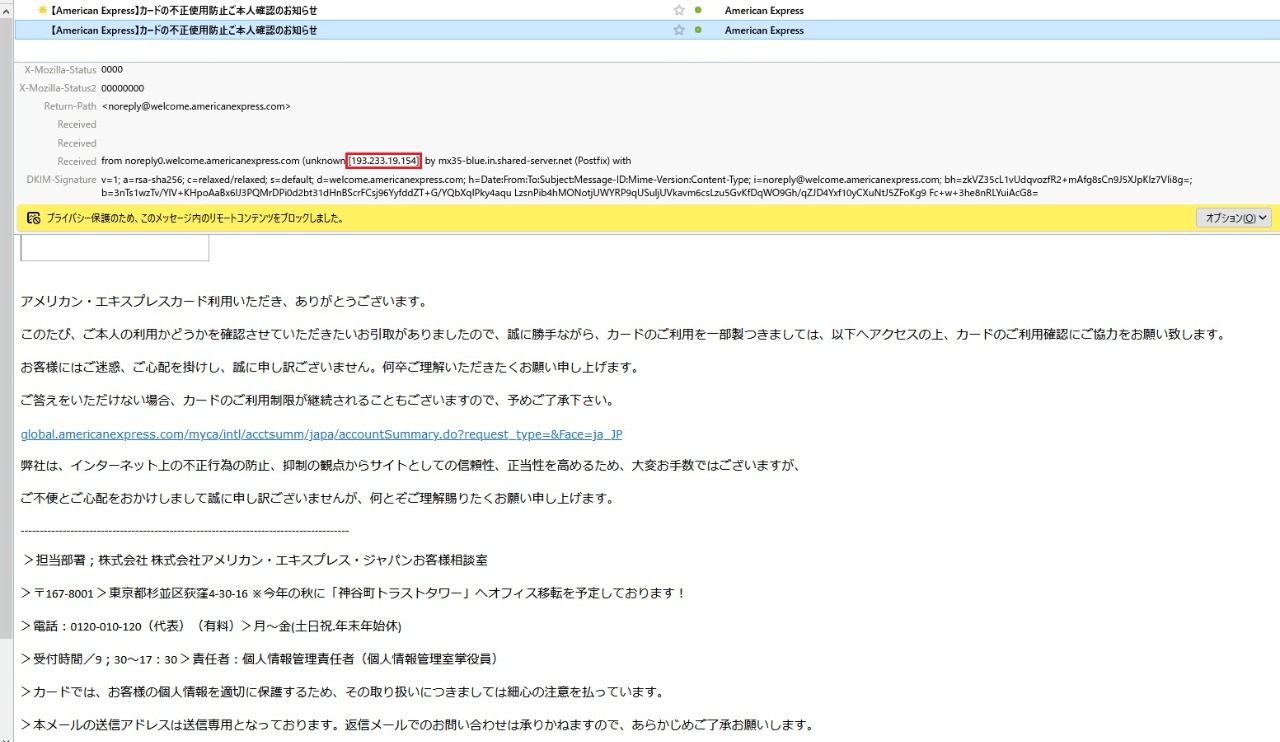
Task: Click the privacy blocked-content icon in yellow bar
Action: click(33, 217)
